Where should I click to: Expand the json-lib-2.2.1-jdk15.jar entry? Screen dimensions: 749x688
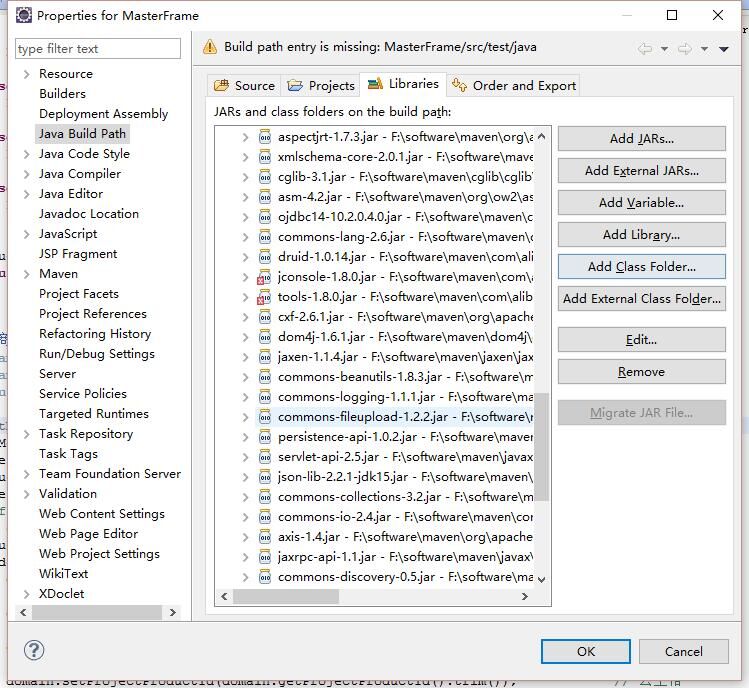245,477
